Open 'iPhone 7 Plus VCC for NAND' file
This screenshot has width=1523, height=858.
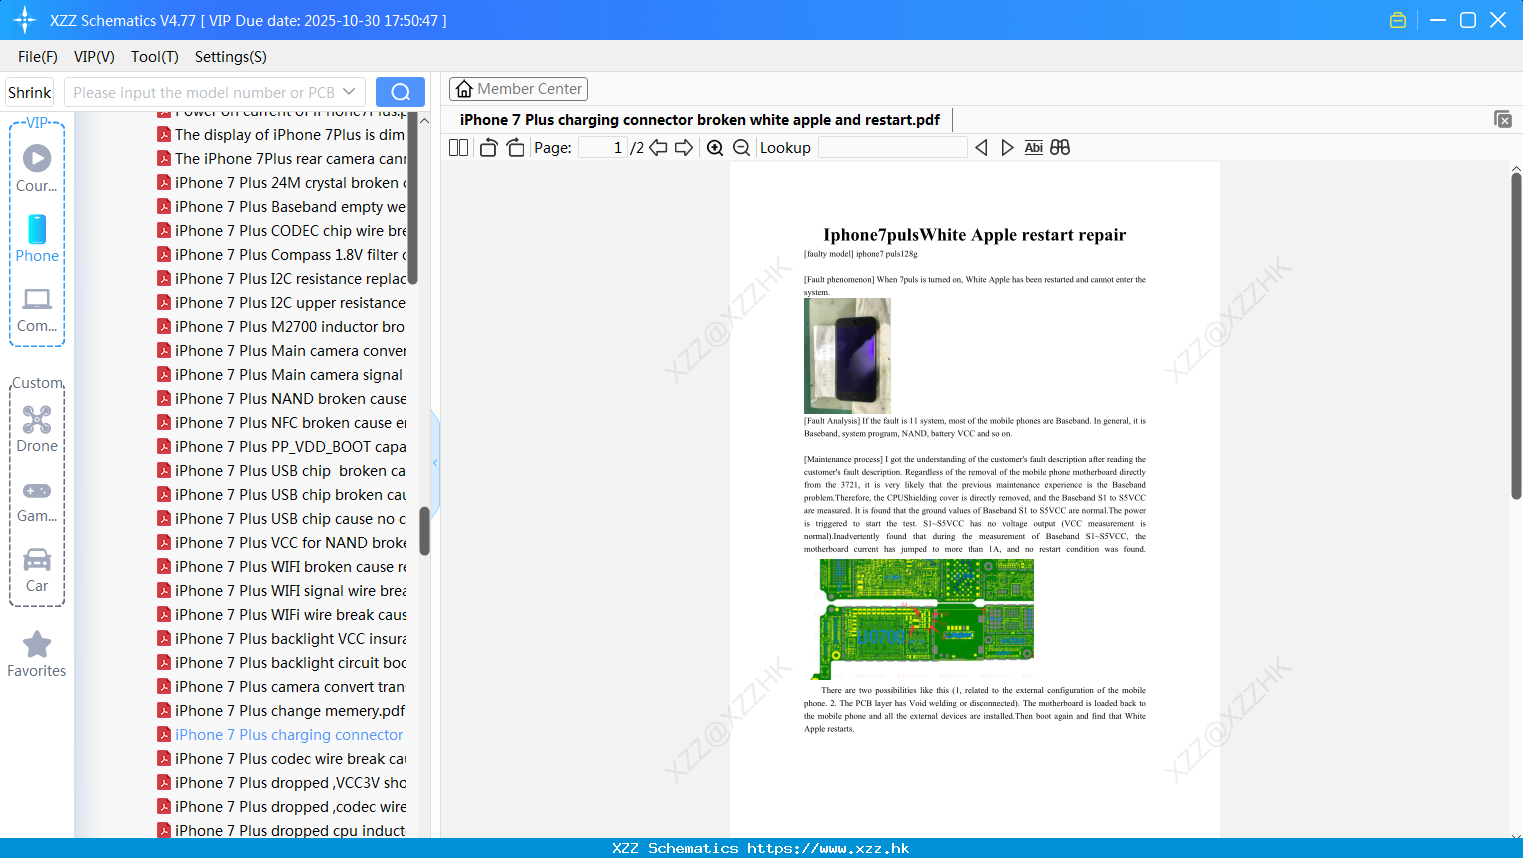point(282,543)
